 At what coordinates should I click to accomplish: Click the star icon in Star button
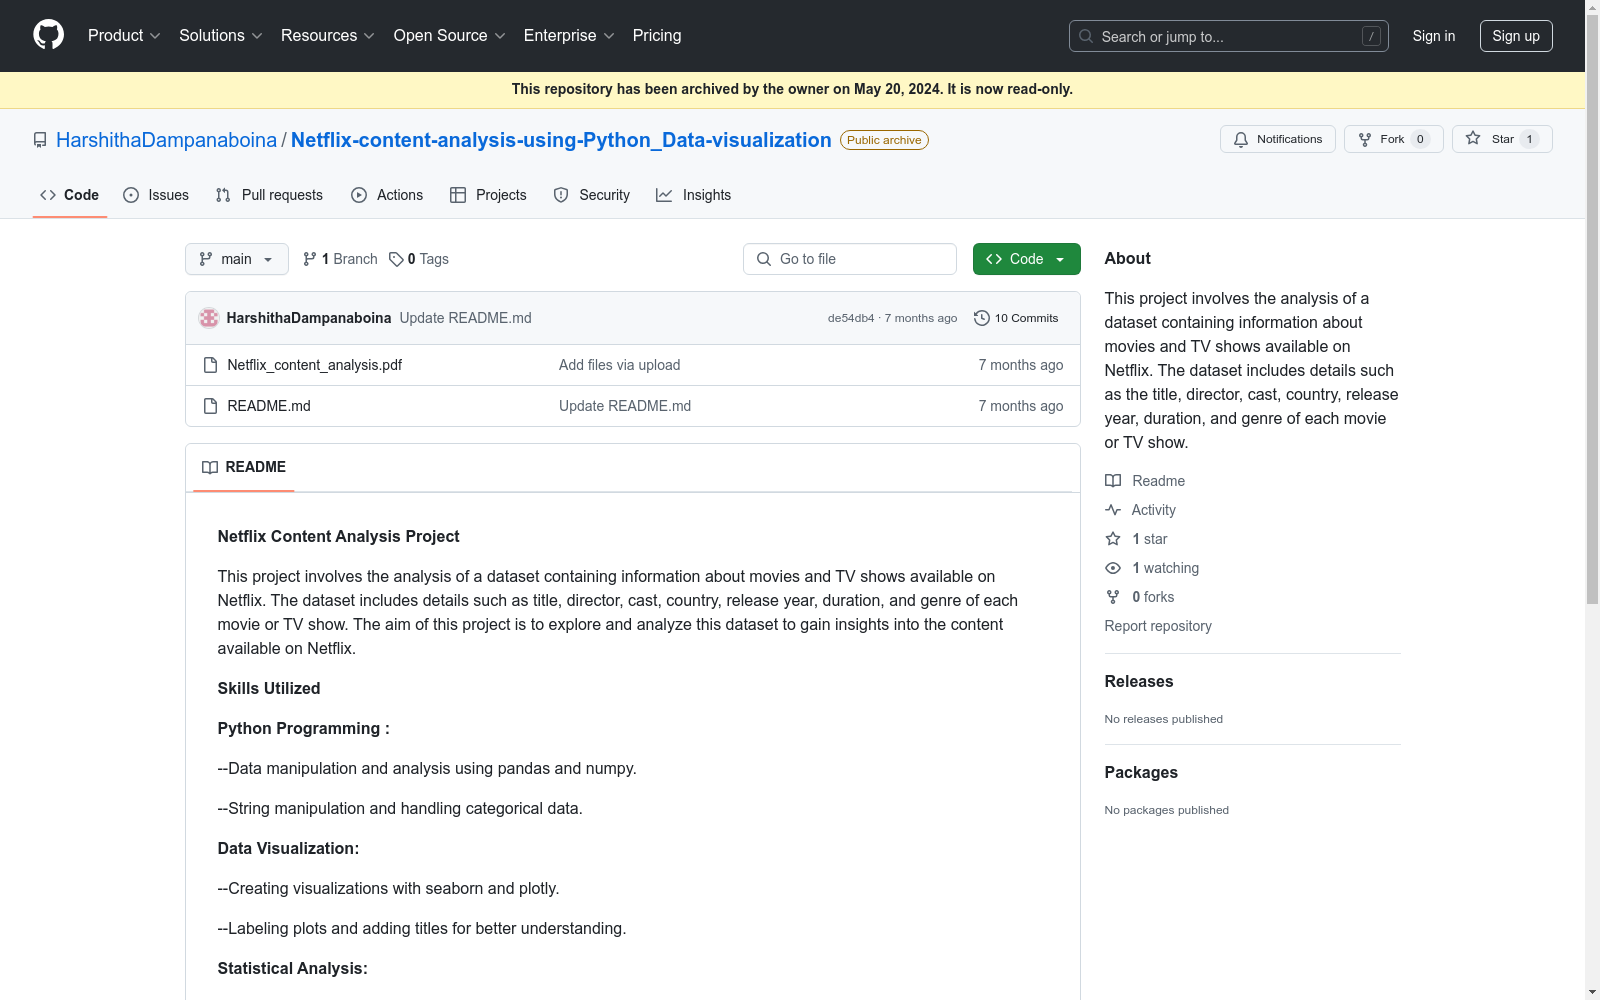[x=1473, y=138]
